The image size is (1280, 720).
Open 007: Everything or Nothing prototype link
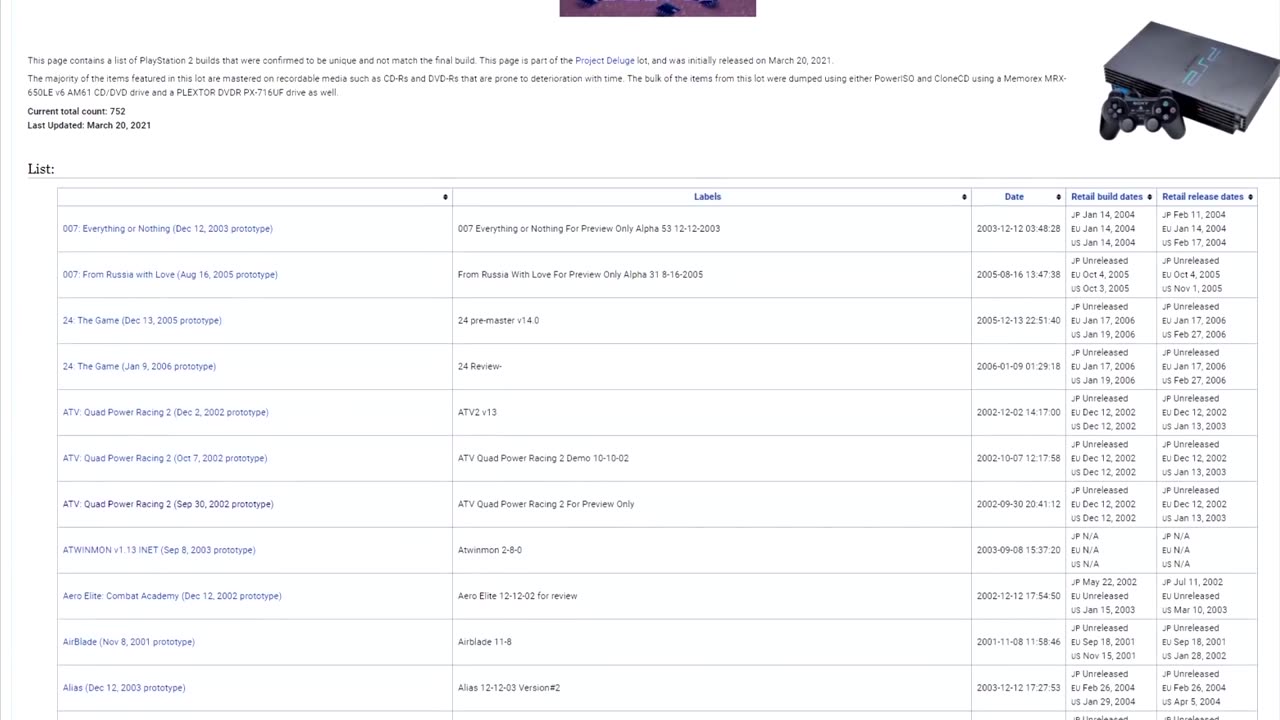coord(167,229)
